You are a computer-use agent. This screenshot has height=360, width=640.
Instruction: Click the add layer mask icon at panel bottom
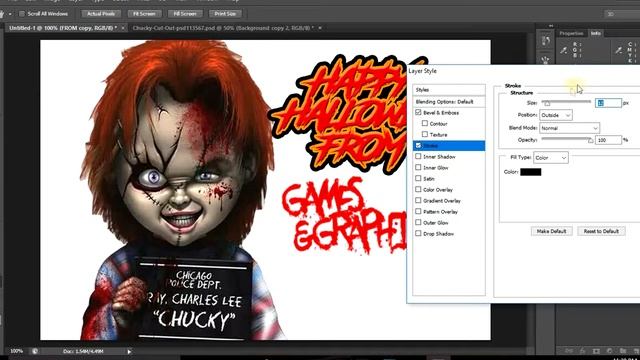pyautogui.click(x=596, y=351)
